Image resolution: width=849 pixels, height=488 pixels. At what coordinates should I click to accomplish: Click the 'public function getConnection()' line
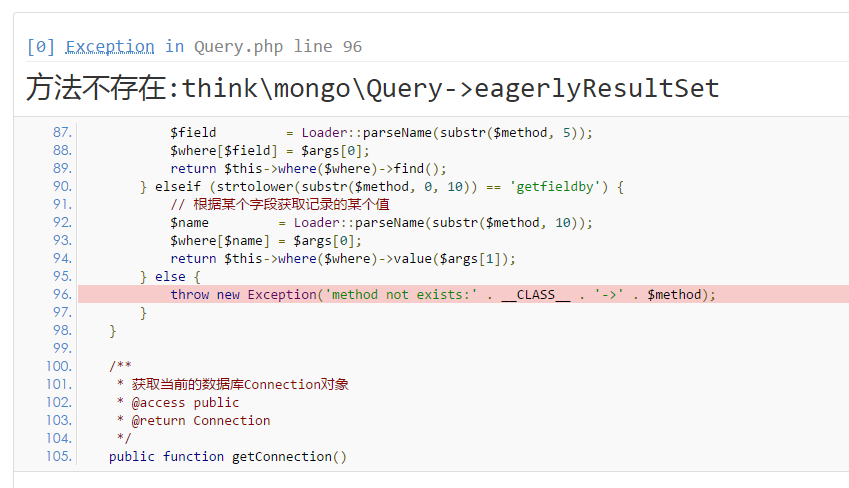(228, 456)
